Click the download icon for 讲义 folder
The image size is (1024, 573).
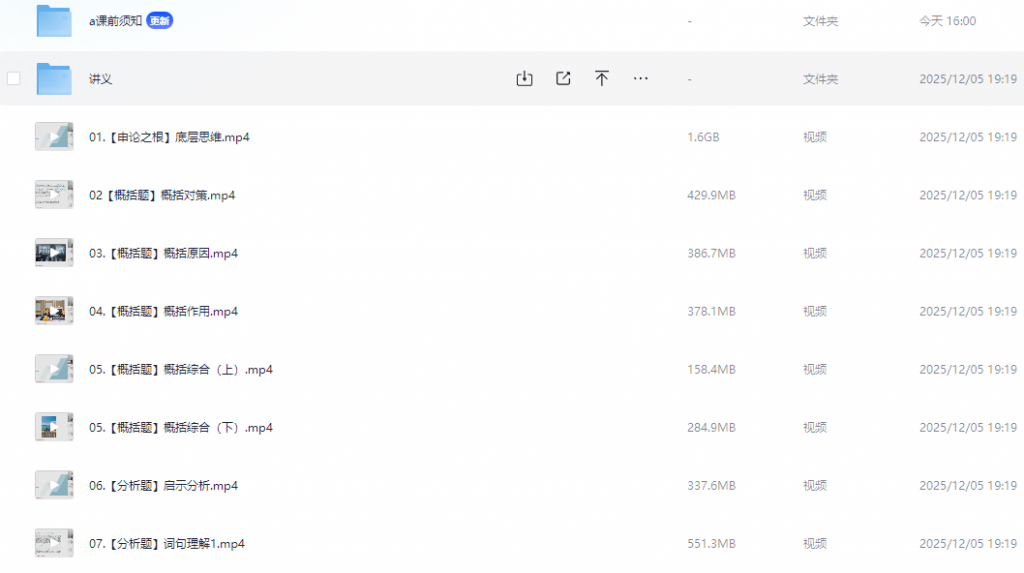[x=524, y=79]
